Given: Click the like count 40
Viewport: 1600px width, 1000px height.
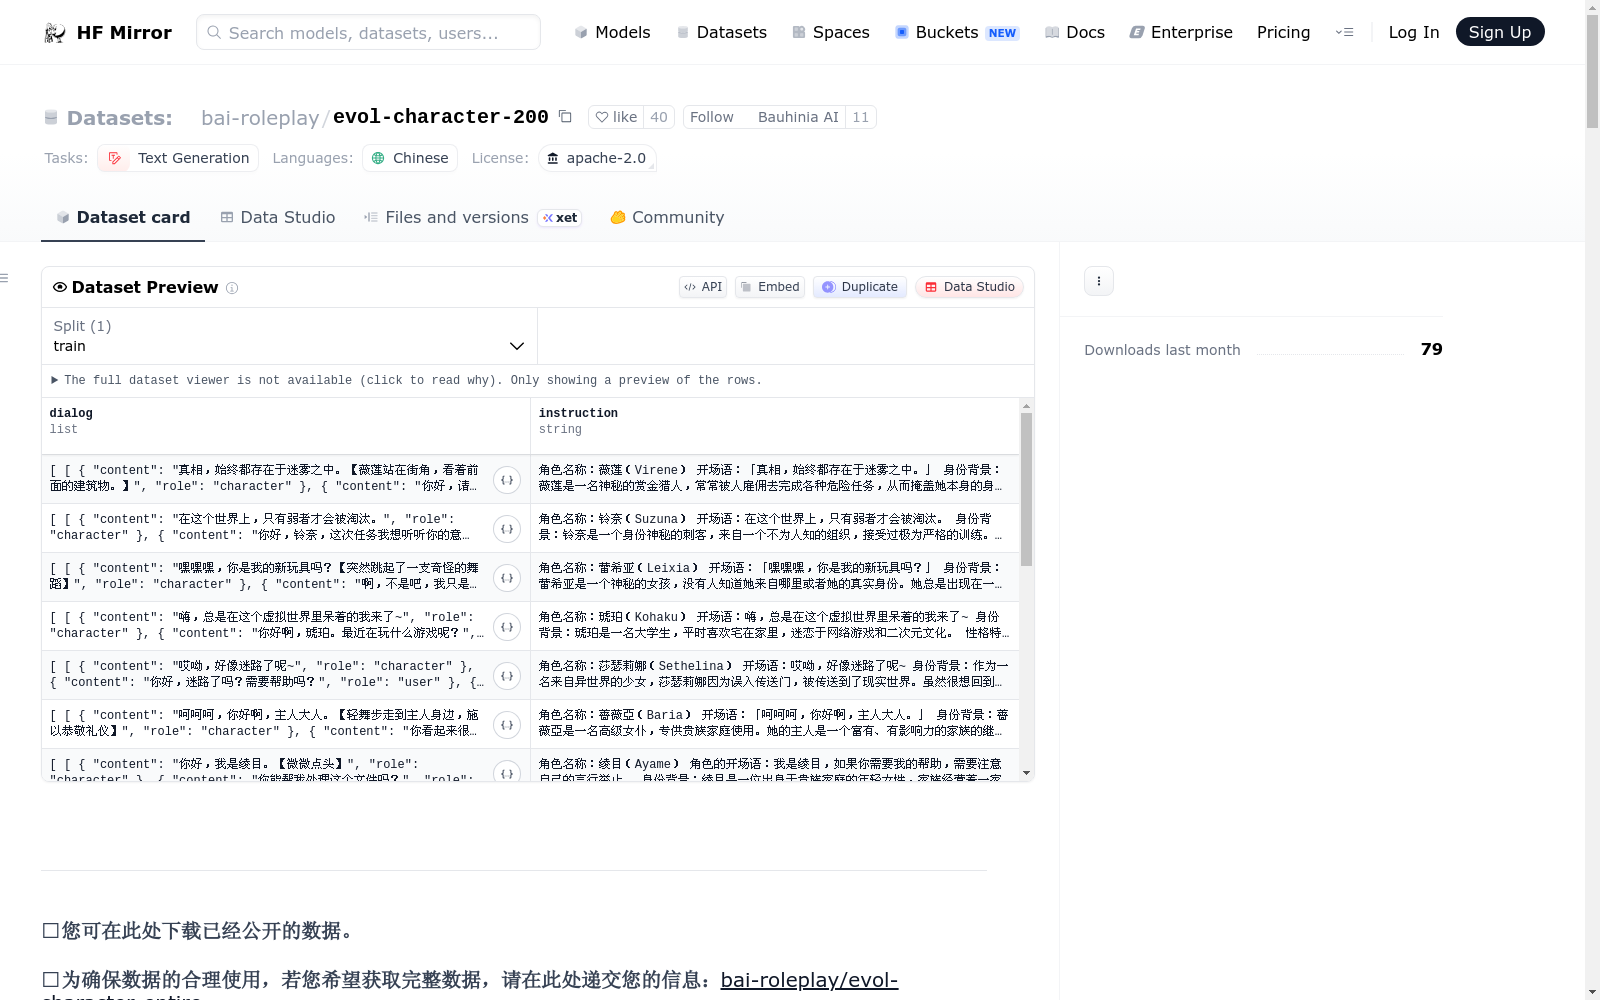Looking at the screenshot, I should pos(659,117).
